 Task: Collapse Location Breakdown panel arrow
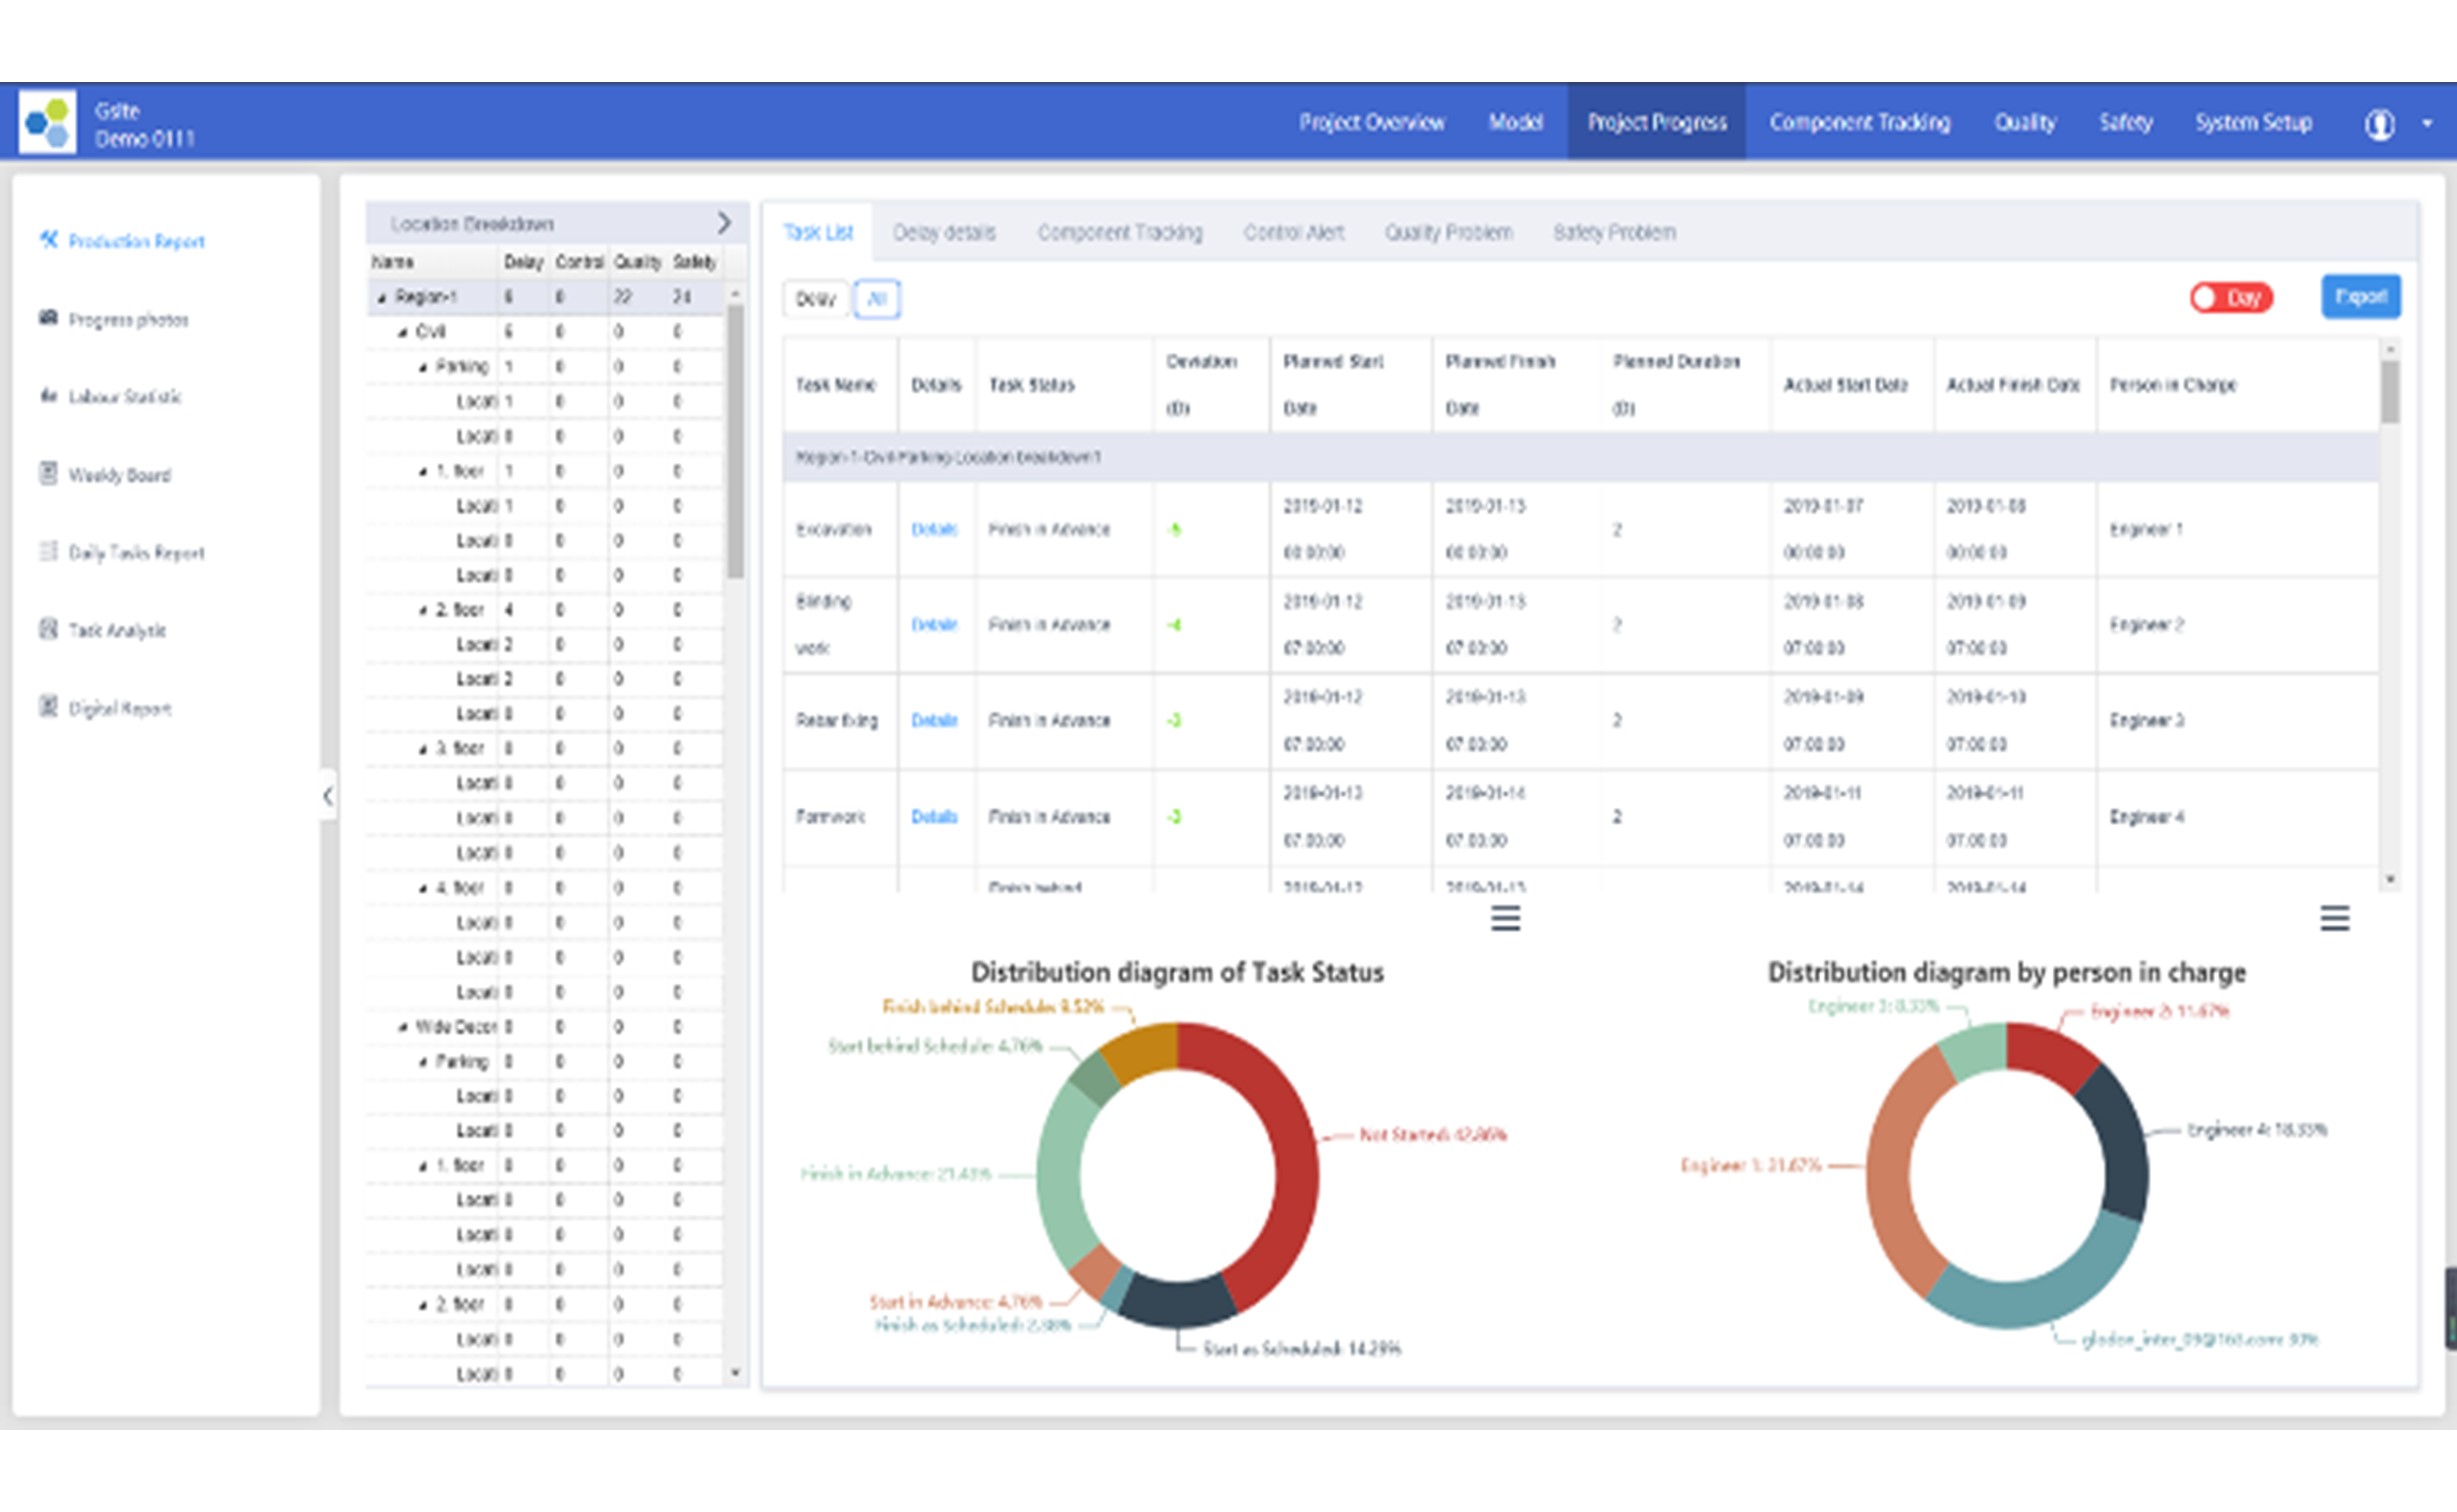click(724, 222)
